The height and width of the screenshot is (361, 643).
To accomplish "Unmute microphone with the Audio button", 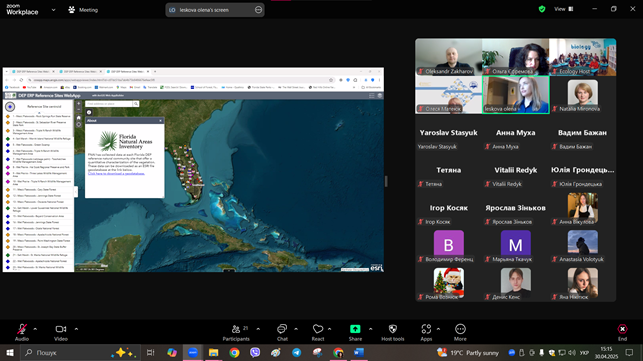I will [x=22, y=332].
